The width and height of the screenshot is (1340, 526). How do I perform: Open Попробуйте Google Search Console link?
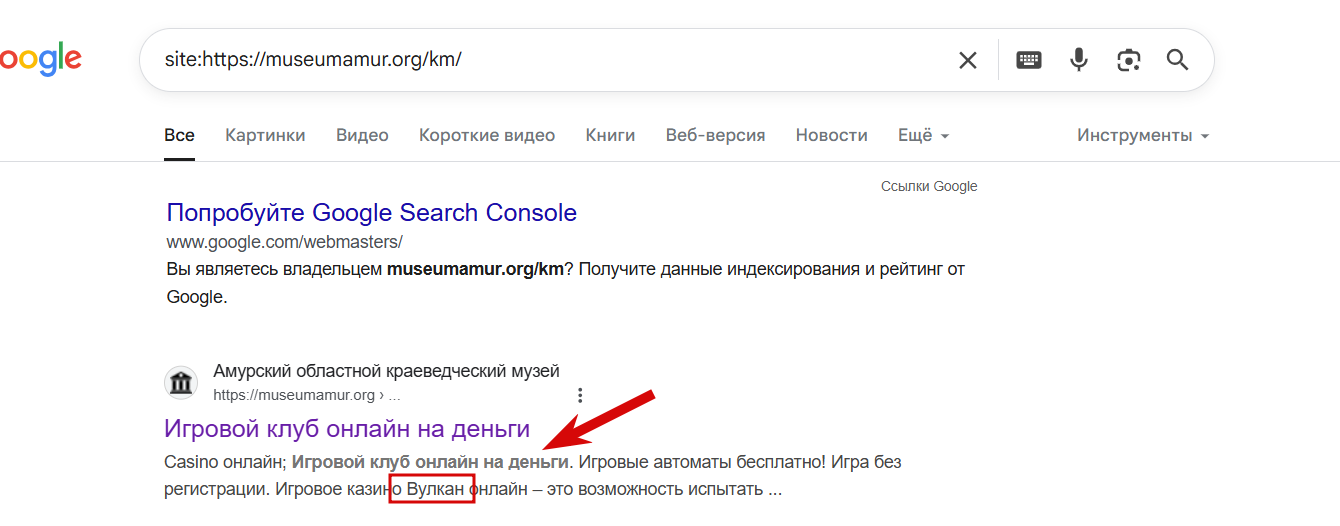click(372, 213)
